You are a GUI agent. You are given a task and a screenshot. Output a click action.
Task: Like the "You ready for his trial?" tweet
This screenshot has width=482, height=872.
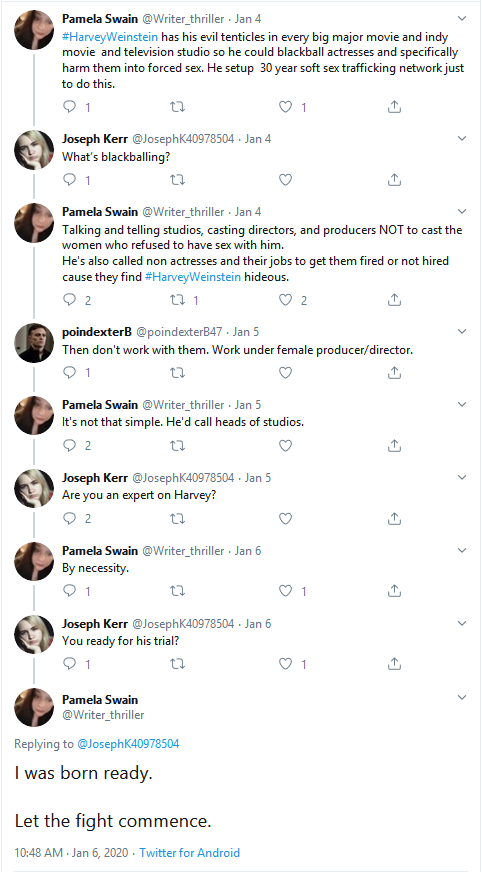click(x=285, y=663)
